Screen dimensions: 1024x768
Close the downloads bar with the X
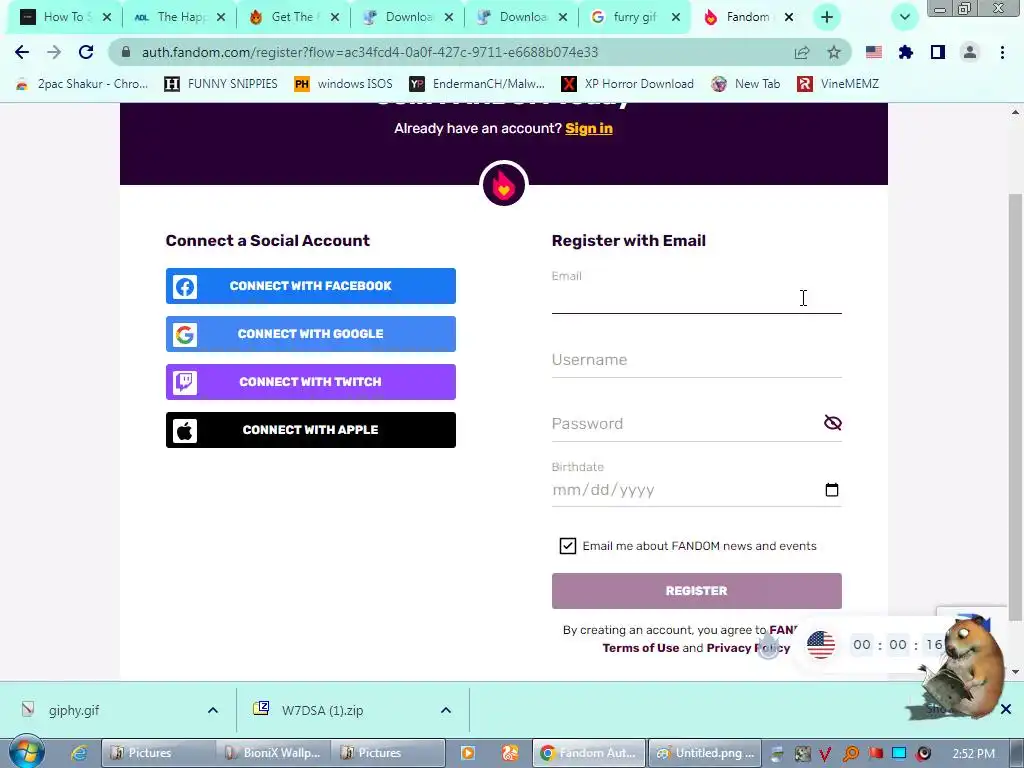1006,709
